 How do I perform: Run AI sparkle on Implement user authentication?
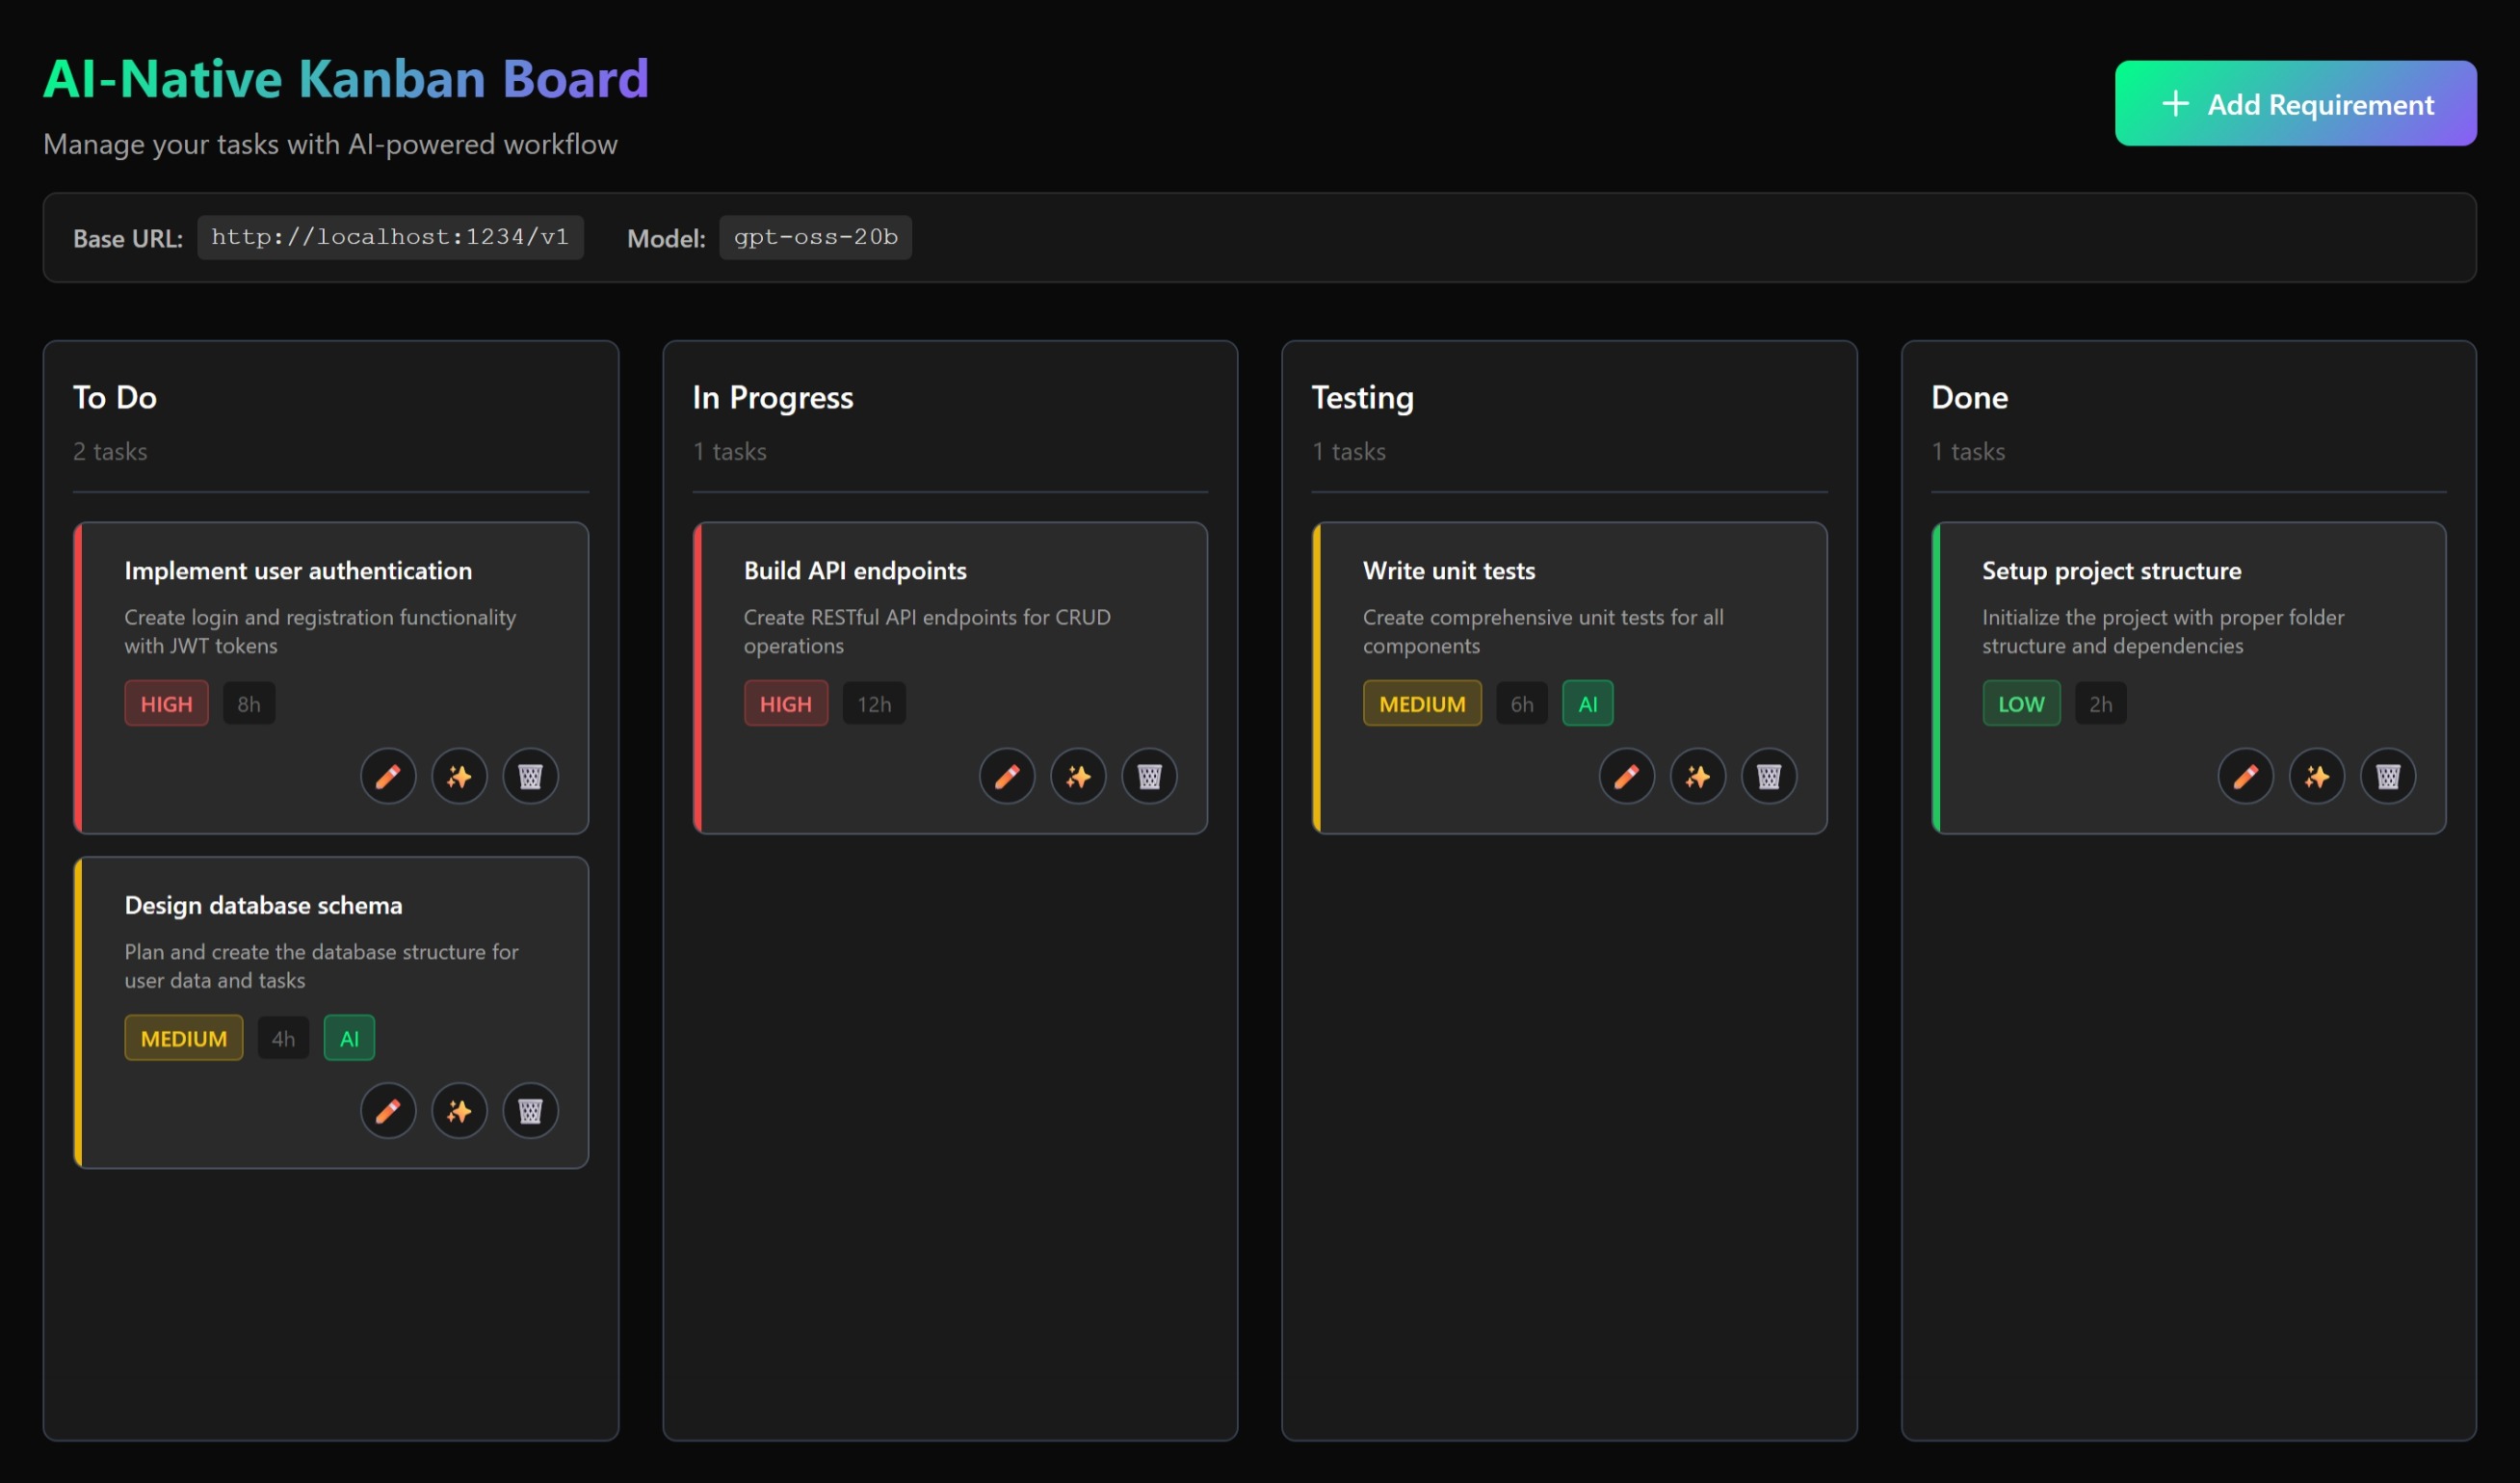pos(459,776)
